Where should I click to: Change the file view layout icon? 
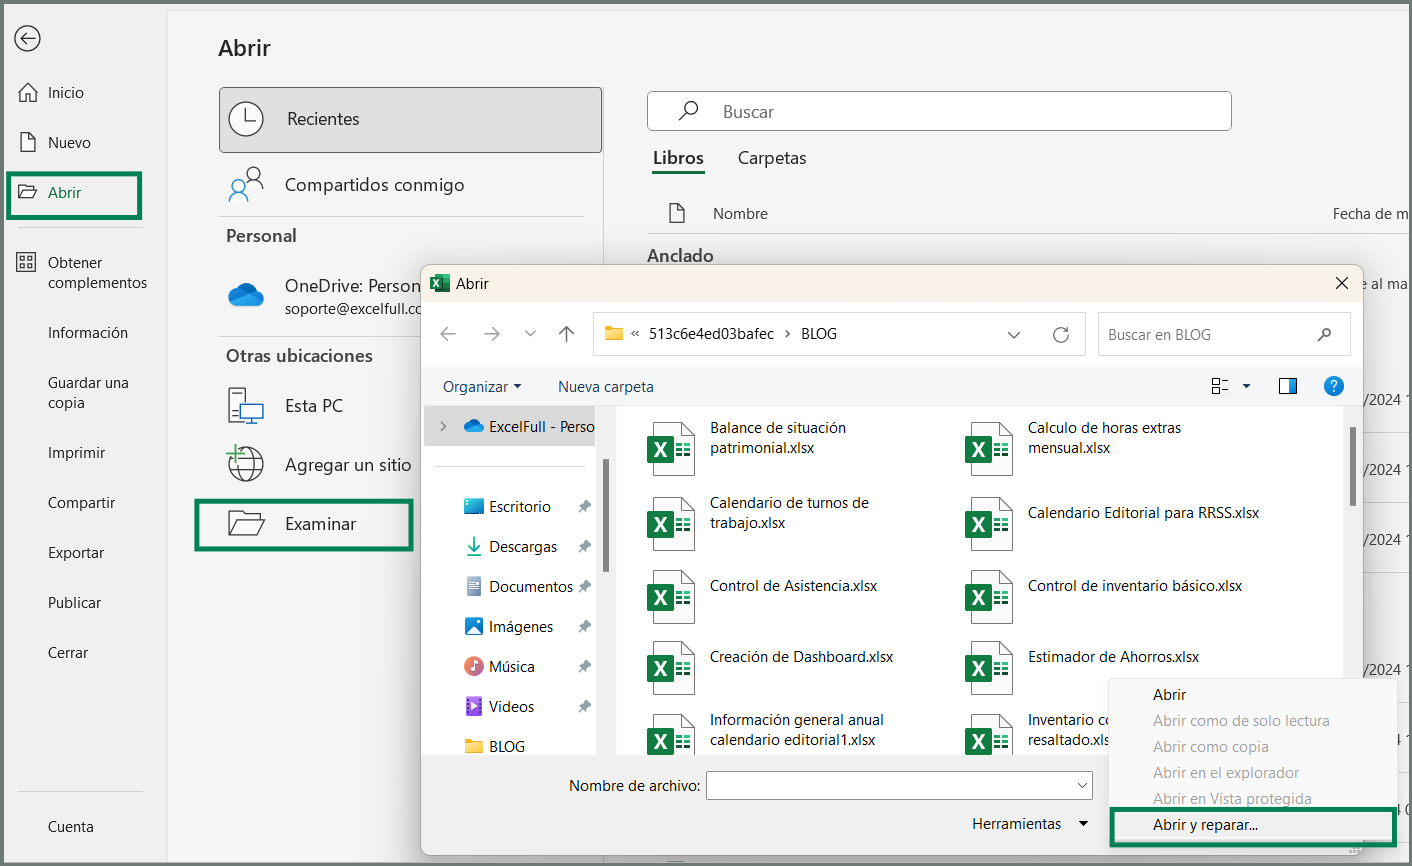1220,386
